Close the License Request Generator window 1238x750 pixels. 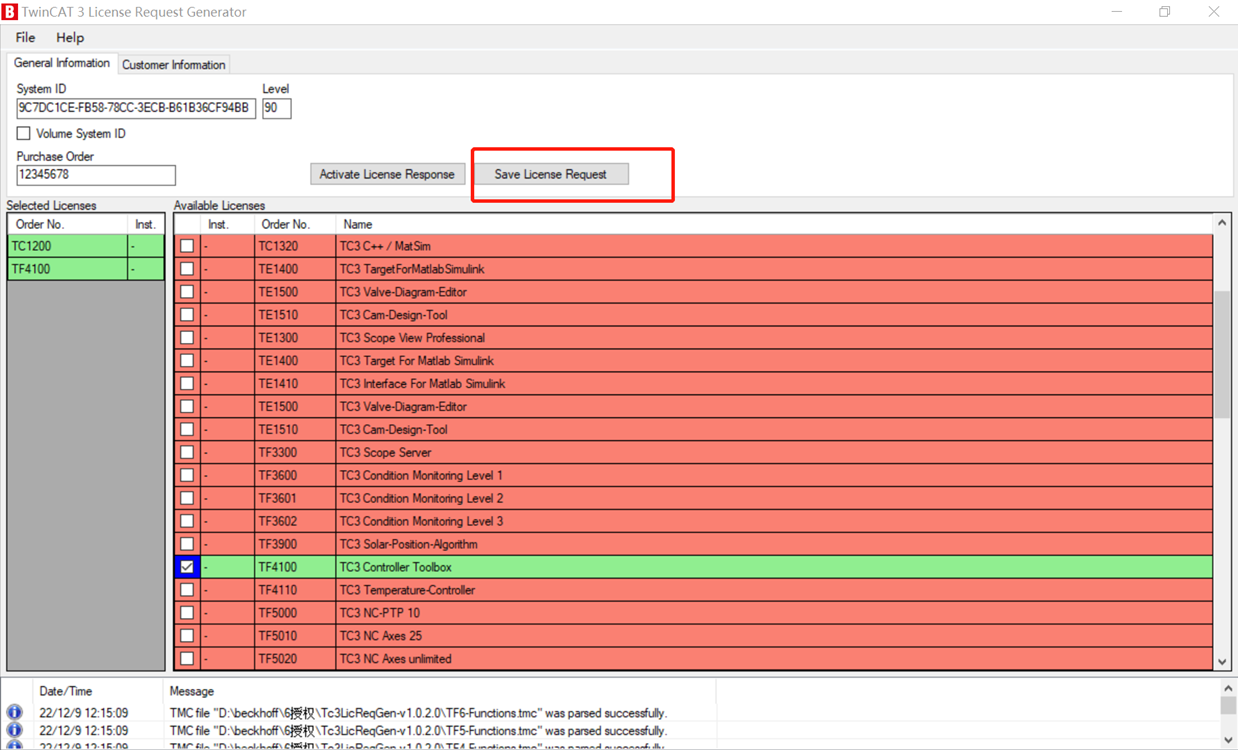[1213, 12]
